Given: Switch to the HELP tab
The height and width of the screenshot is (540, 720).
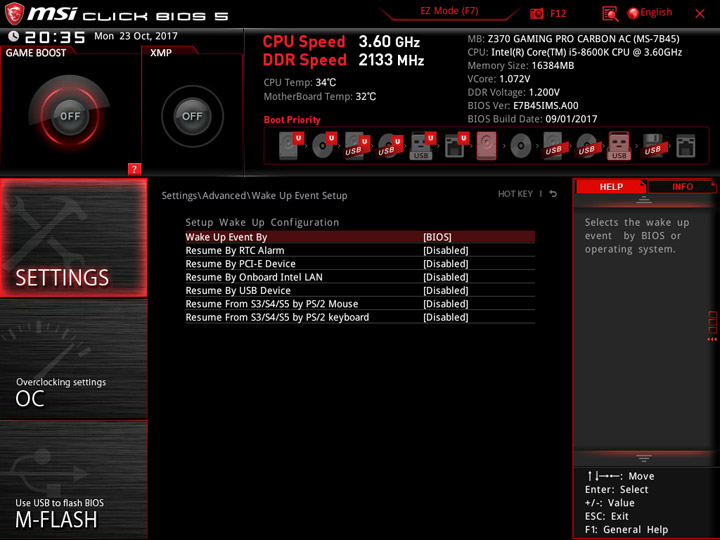Looking at the screenshot, I should pos(611,186).
